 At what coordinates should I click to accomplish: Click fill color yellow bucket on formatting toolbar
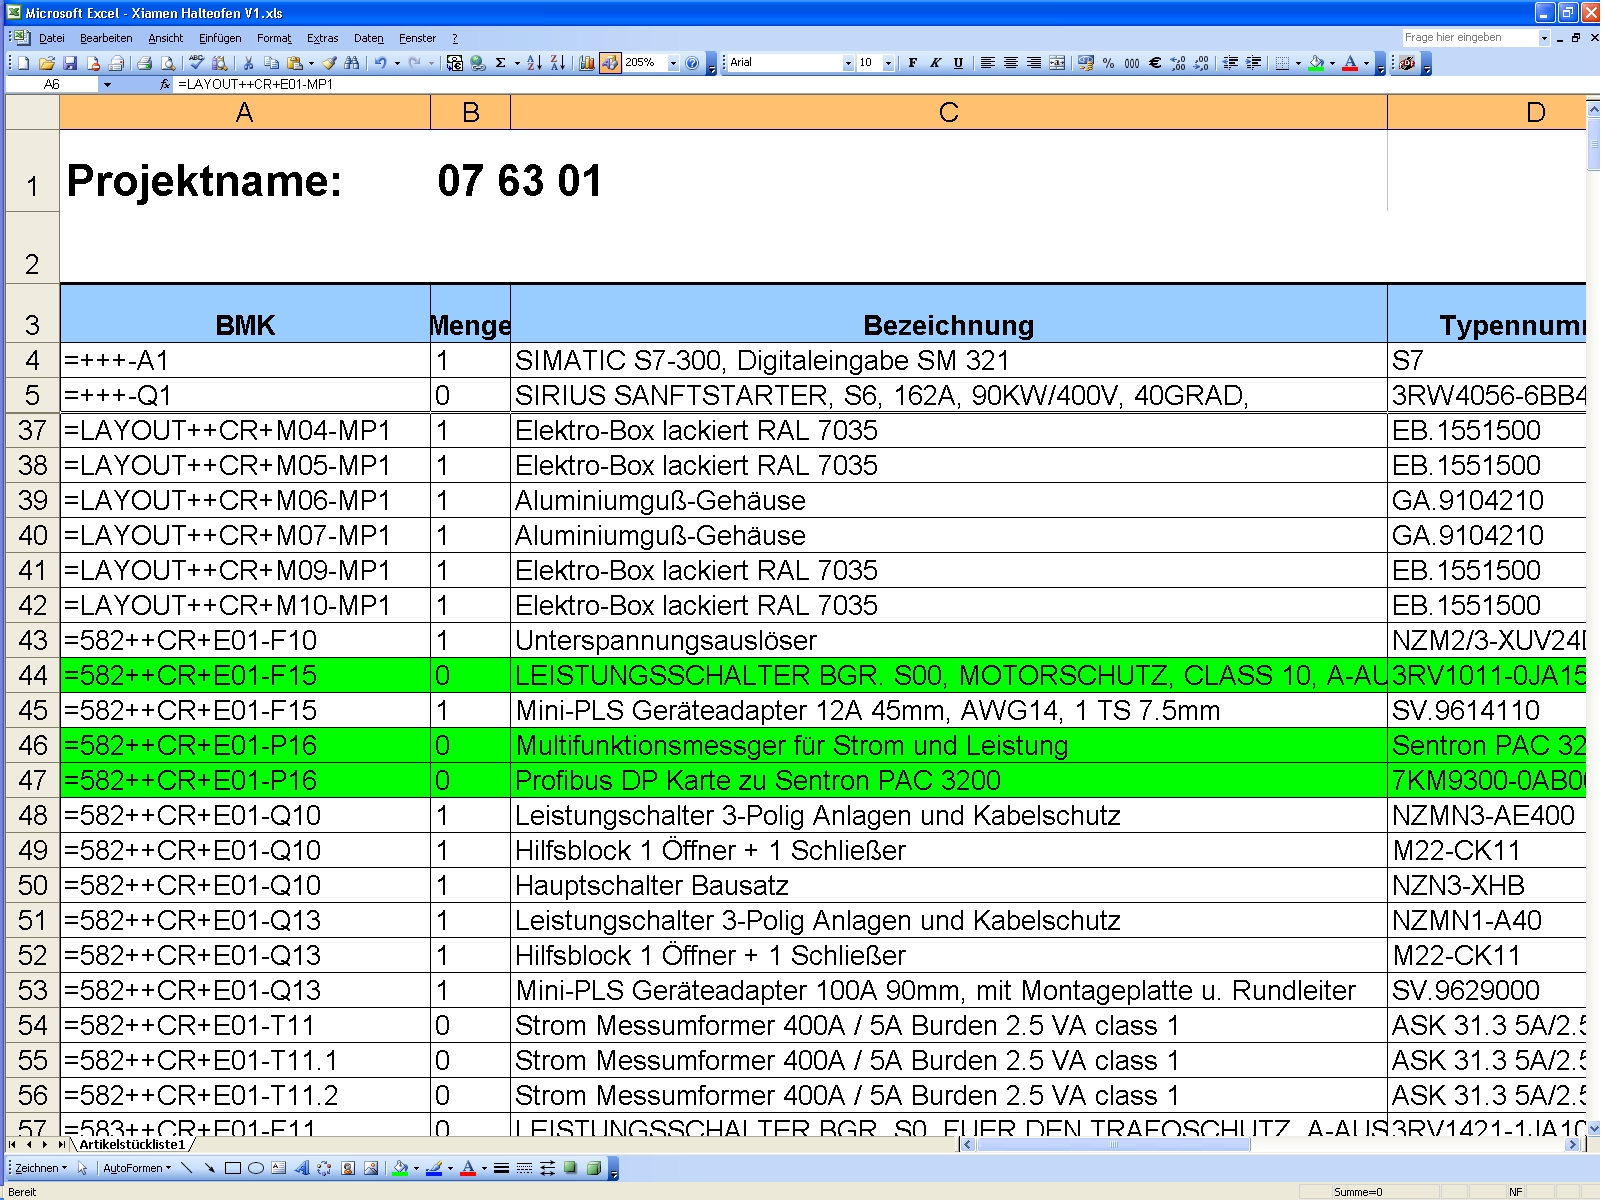[x=1316, y=63]
